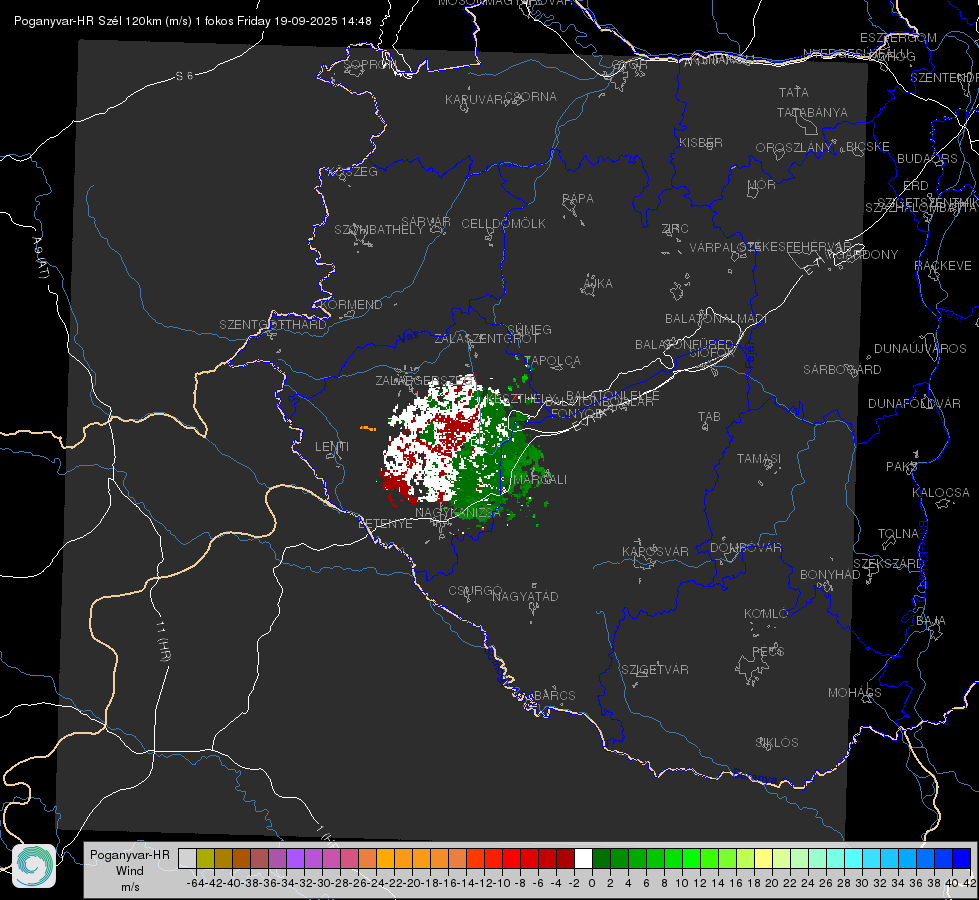Click the KAPUVÁR city label
The height and width of the screenshot is (900, 979).
(474, 100)
